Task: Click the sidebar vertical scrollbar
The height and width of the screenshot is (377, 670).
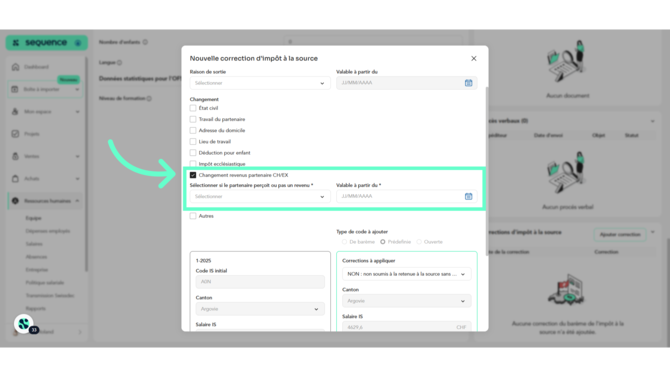Action: (x=86, y=165)
